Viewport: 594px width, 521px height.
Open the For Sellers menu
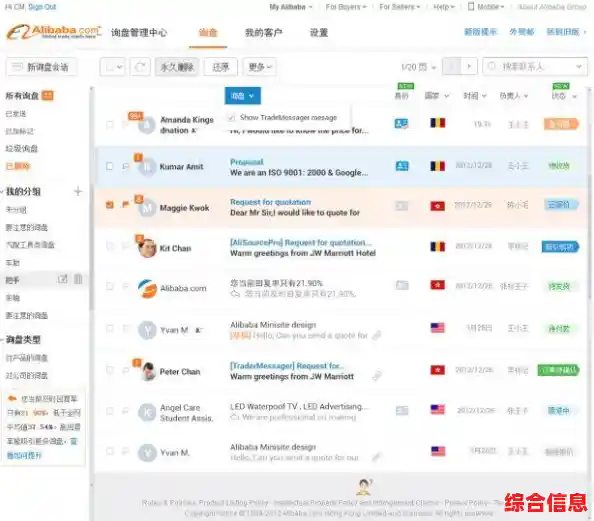point(400,7)
